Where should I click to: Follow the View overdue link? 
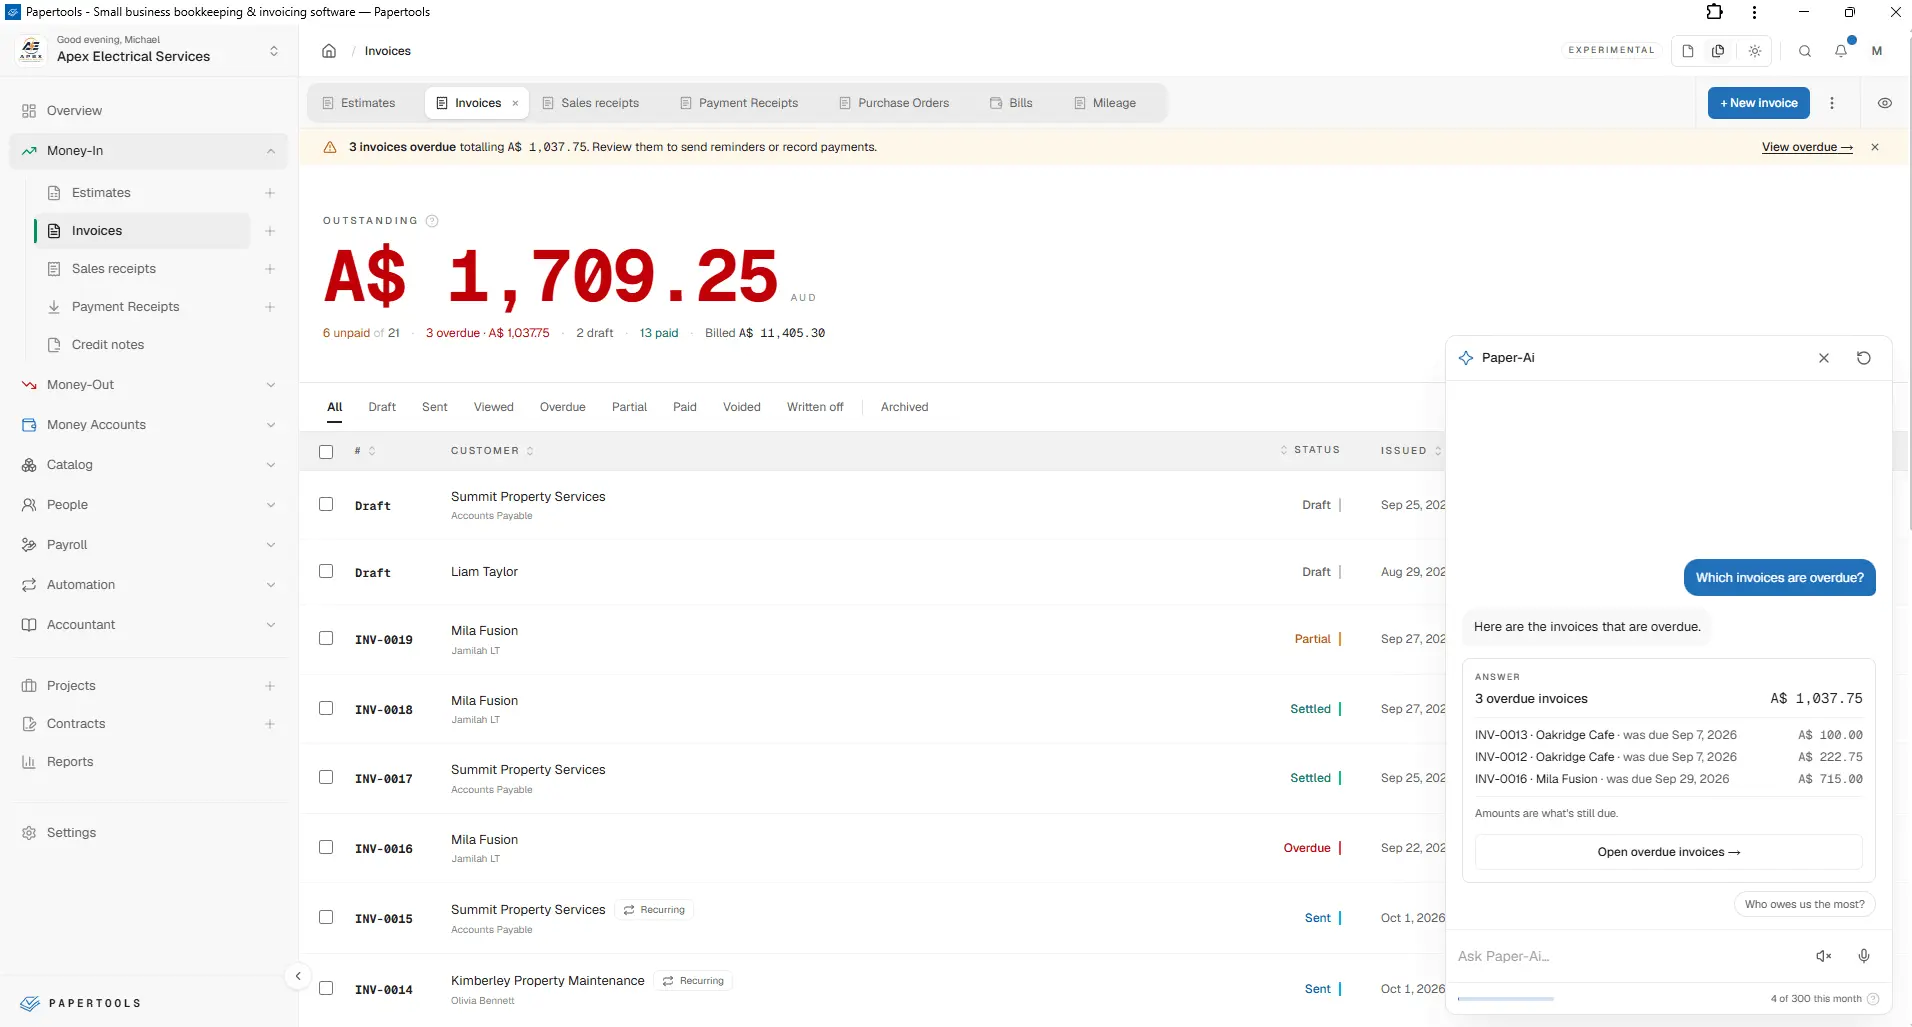click(x=1807, y=147)
